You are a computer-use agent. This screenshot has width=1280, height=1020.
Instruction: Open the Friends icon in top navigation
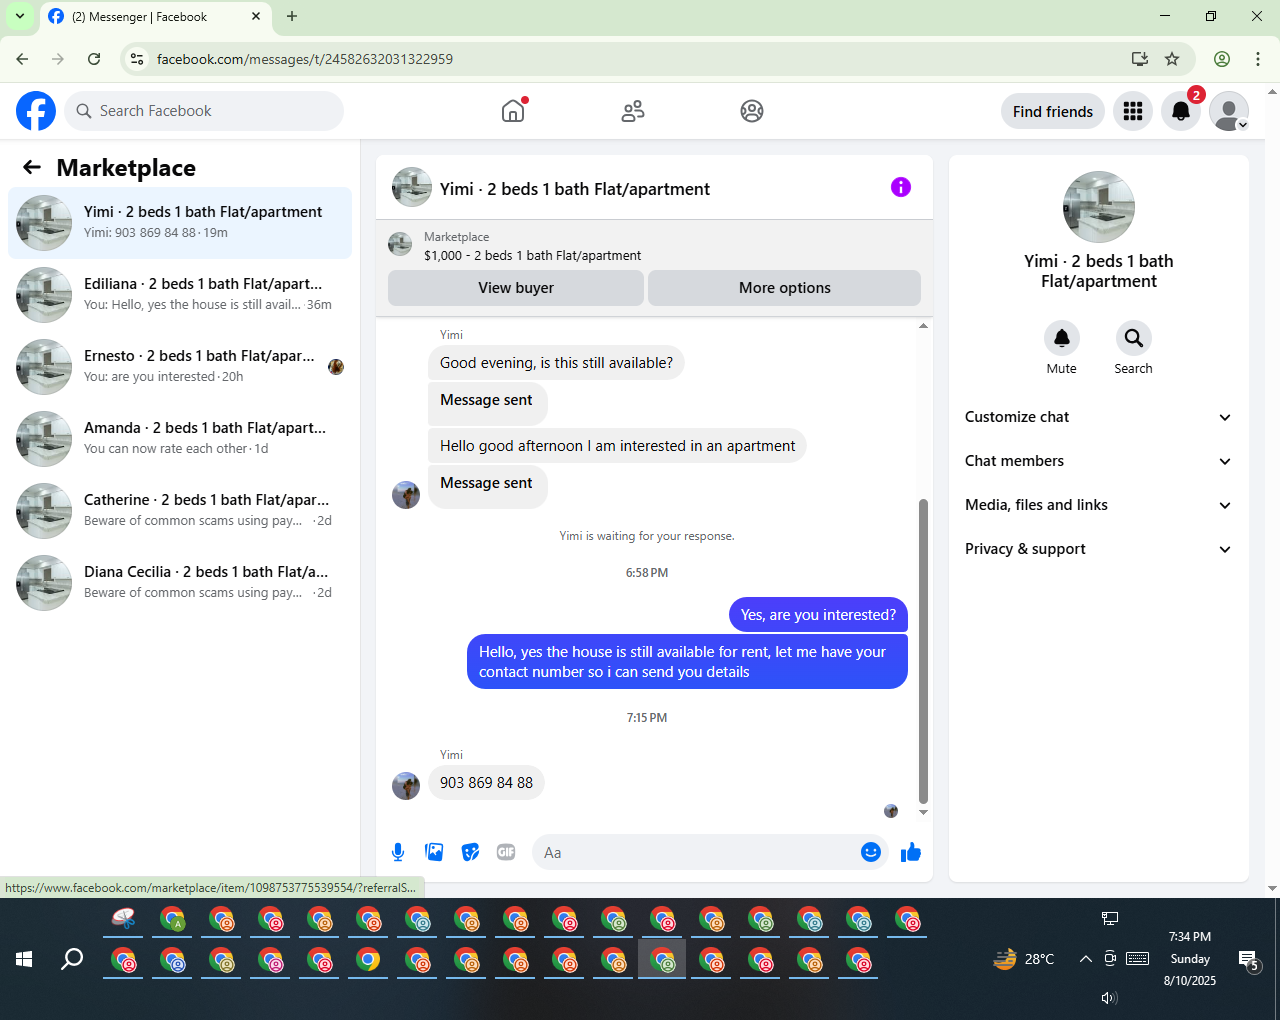[633, 111]
